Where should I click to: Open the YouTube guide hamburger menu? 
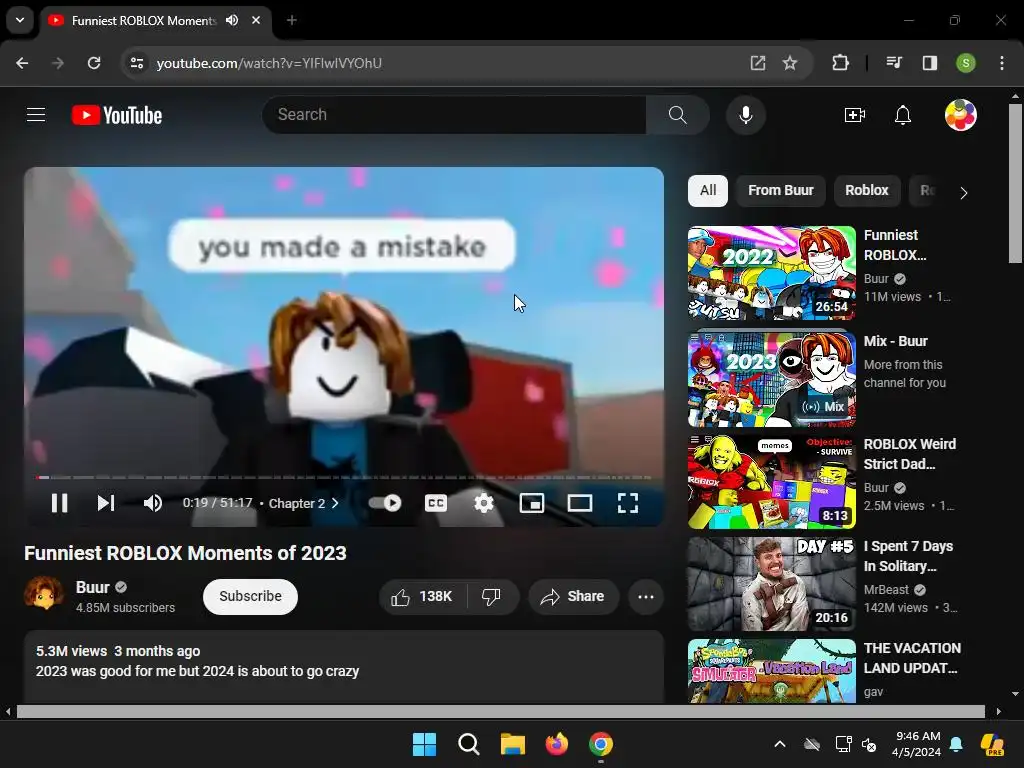point(36,115)
